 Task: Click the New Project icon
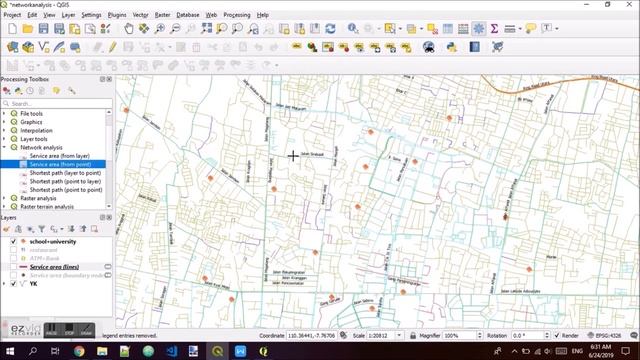(12, 29)
